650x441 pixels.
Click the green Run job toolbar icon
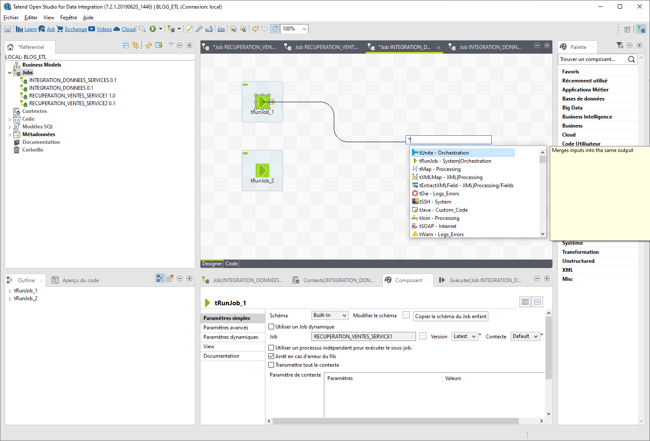153,29
